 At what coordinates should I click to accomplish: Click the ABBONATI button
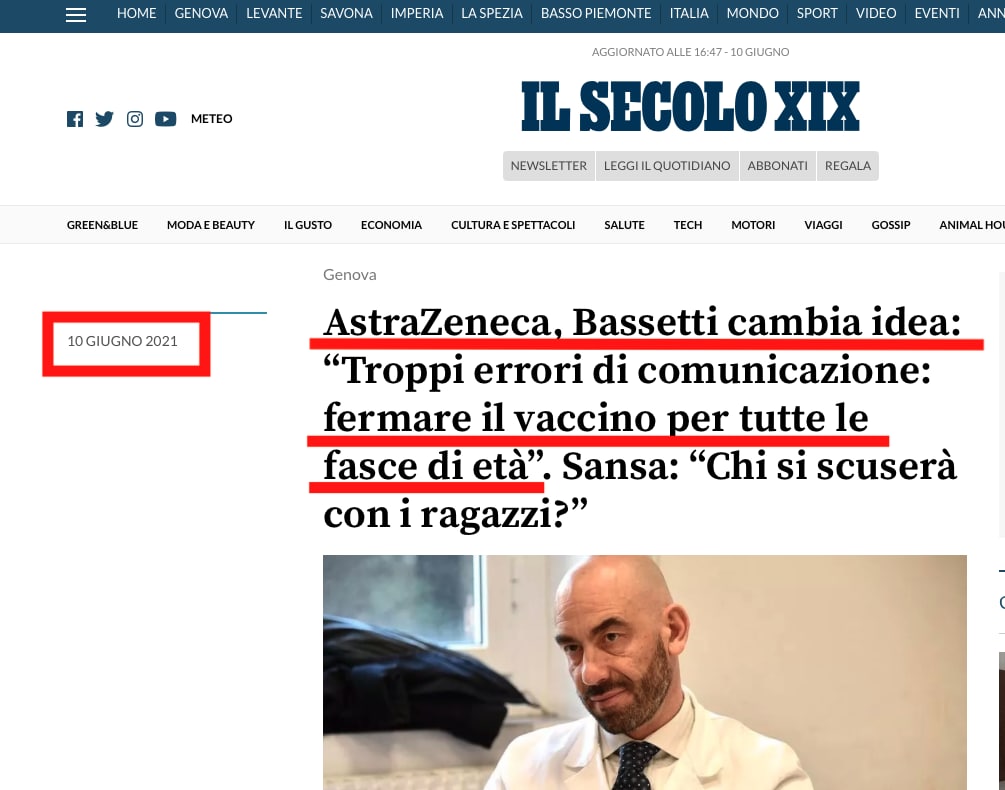click(777, 166)
